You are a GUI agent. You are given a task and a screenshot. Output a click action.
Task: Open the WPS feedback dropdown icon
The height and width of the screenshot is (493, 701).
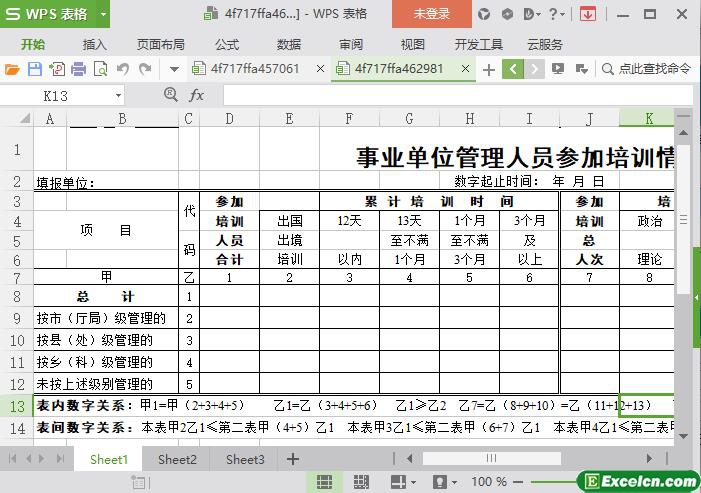(x=531, y=14)
